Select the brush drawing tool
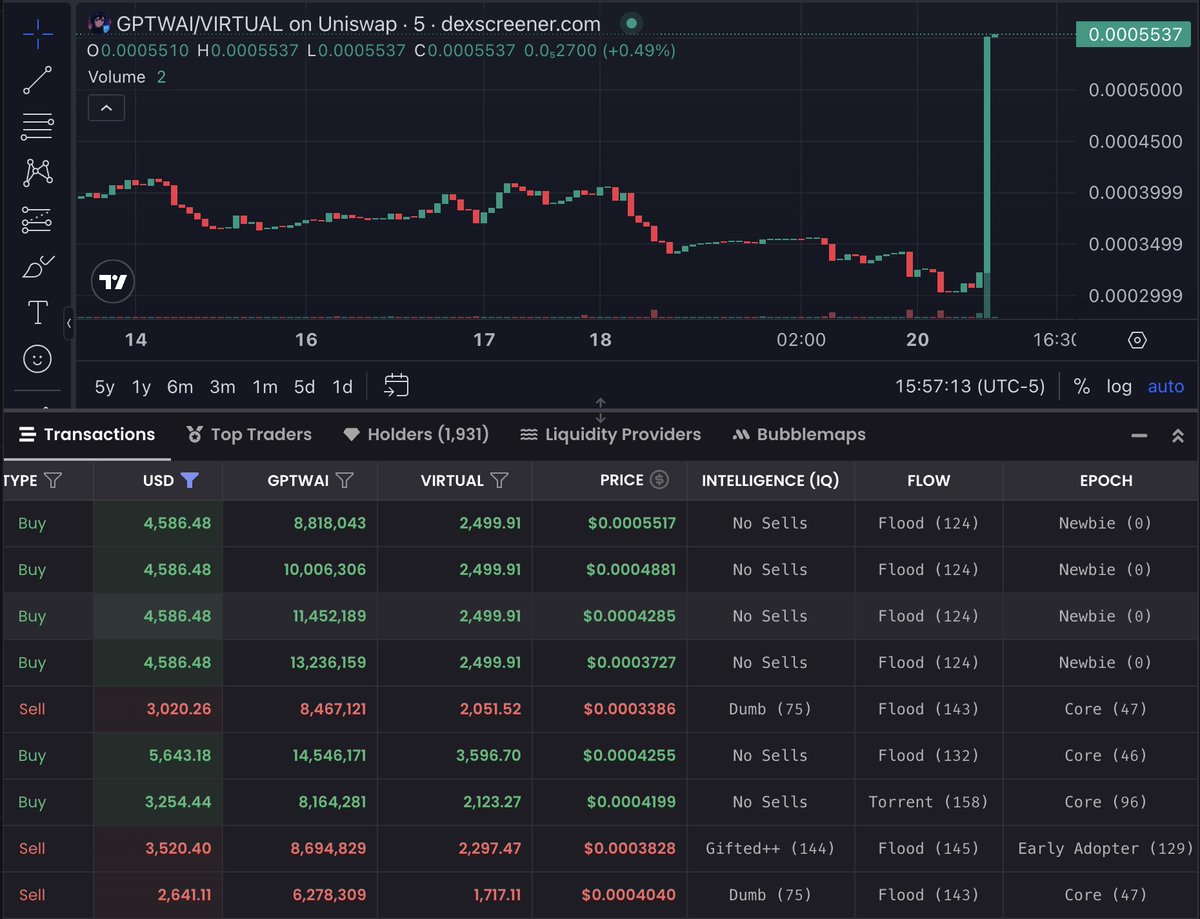Screen dimensions: 1200x919 [38, 266]
